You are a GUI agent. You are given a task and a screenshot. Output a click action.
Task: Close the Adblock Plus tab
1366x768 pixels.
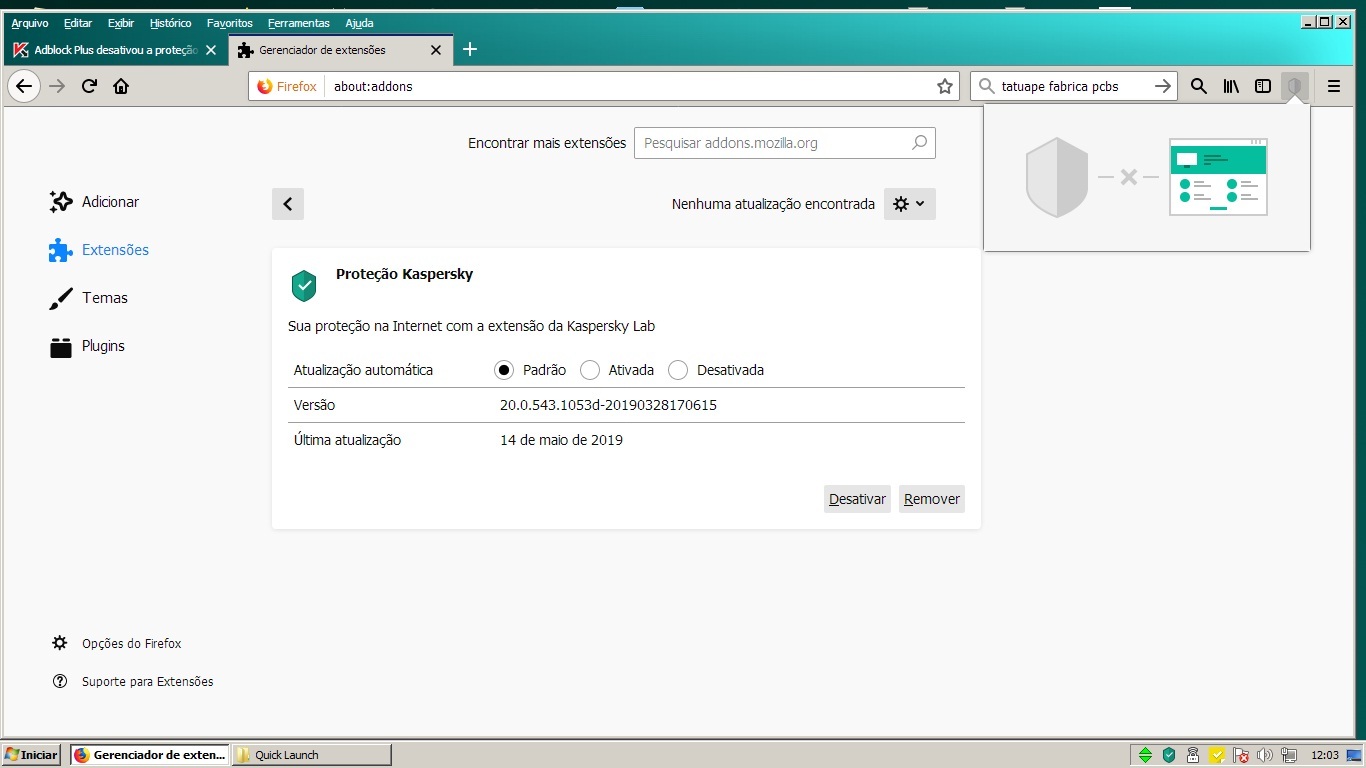[x=210, y=50]
